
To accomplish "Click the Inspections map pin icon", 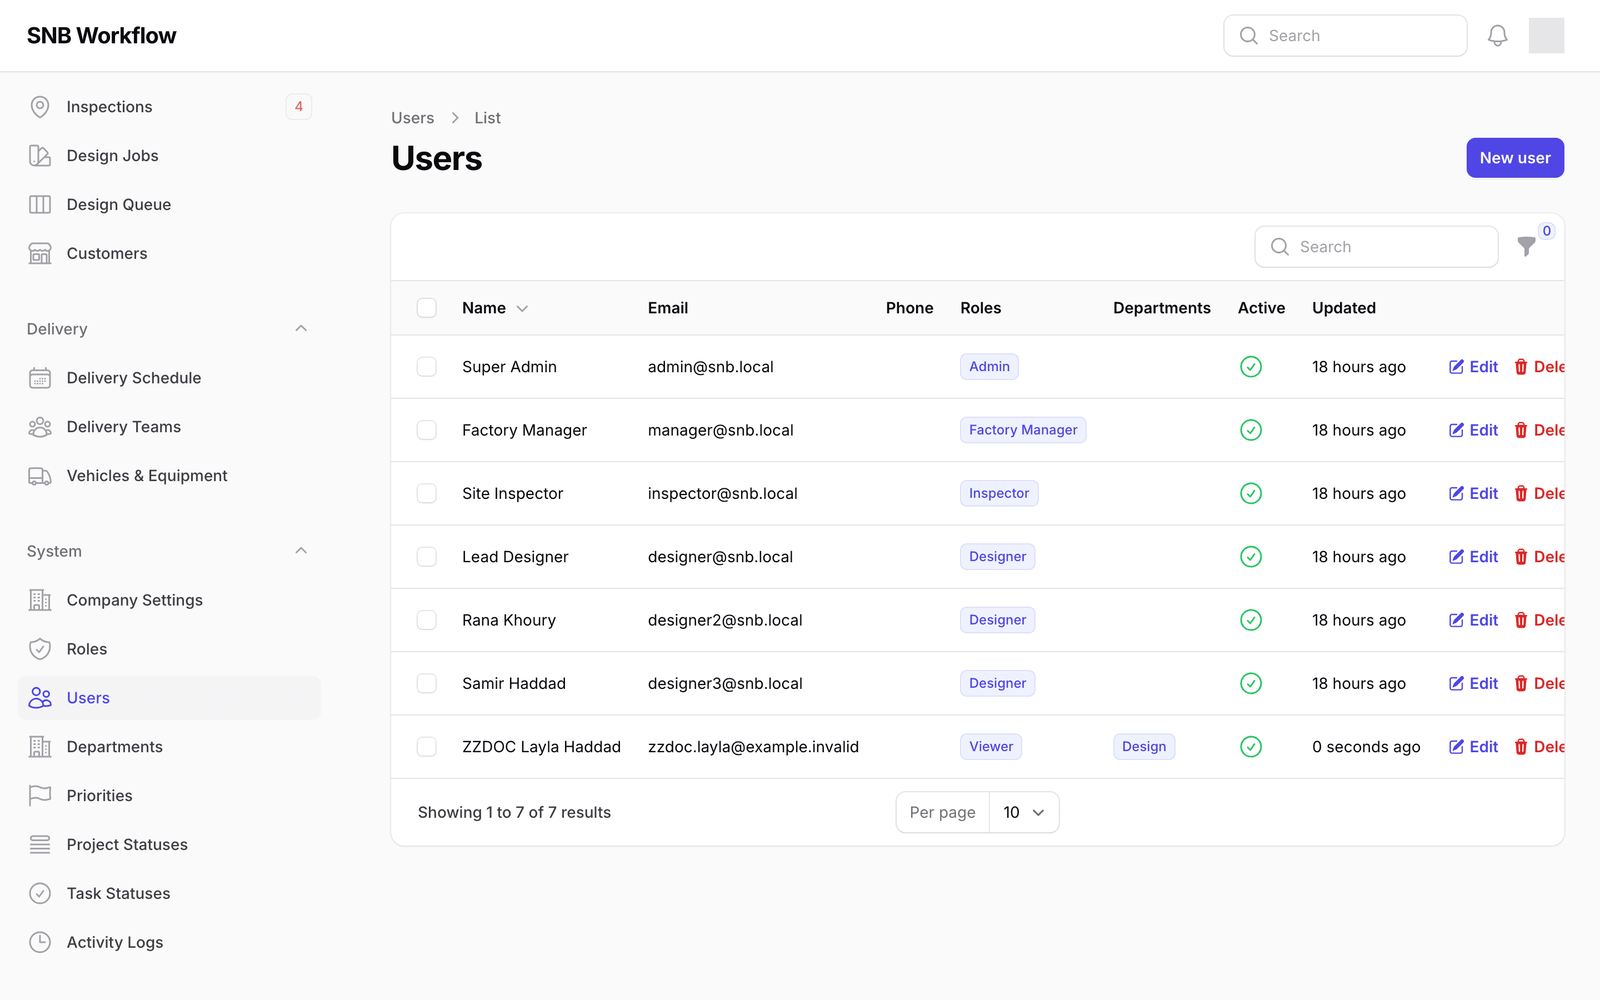I will pos(40,107).
